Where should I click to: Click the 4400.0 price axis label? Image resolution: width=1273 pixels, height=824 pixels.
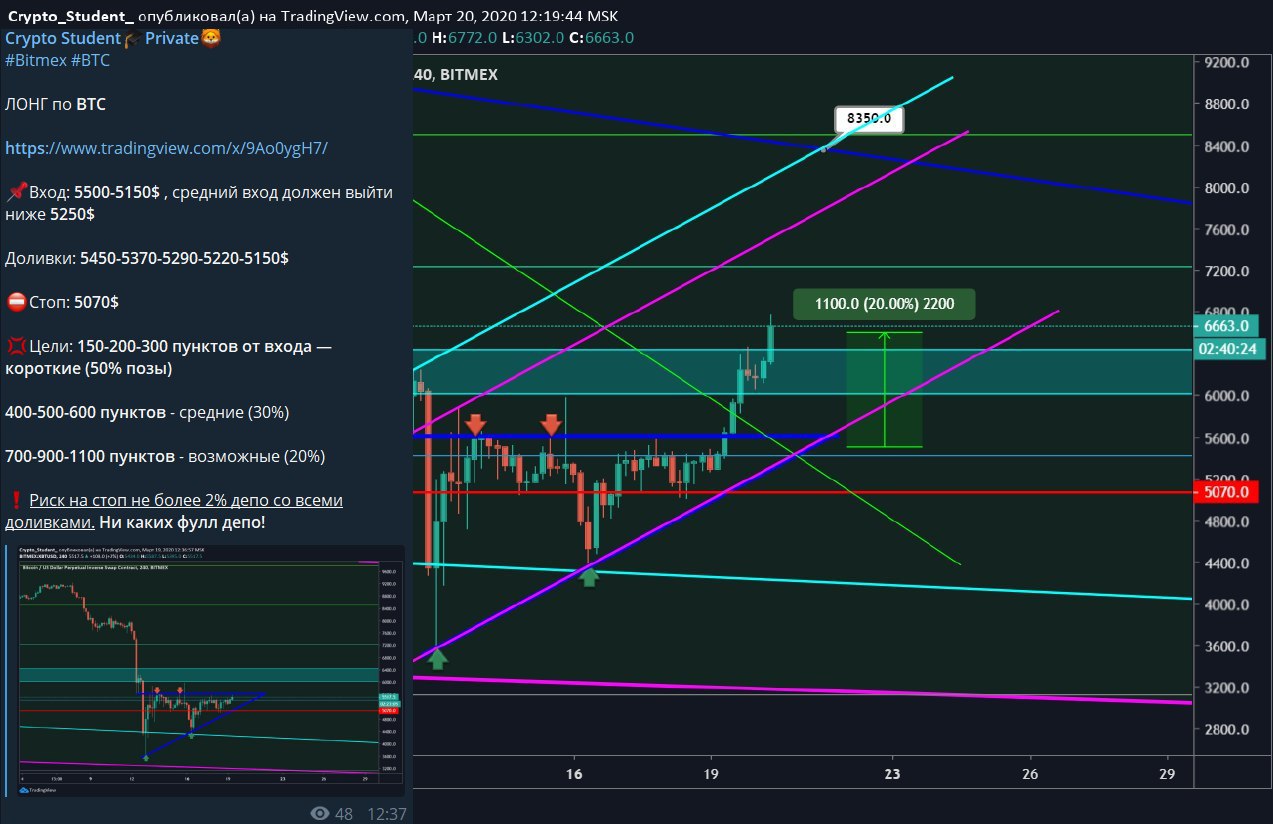1228,564
